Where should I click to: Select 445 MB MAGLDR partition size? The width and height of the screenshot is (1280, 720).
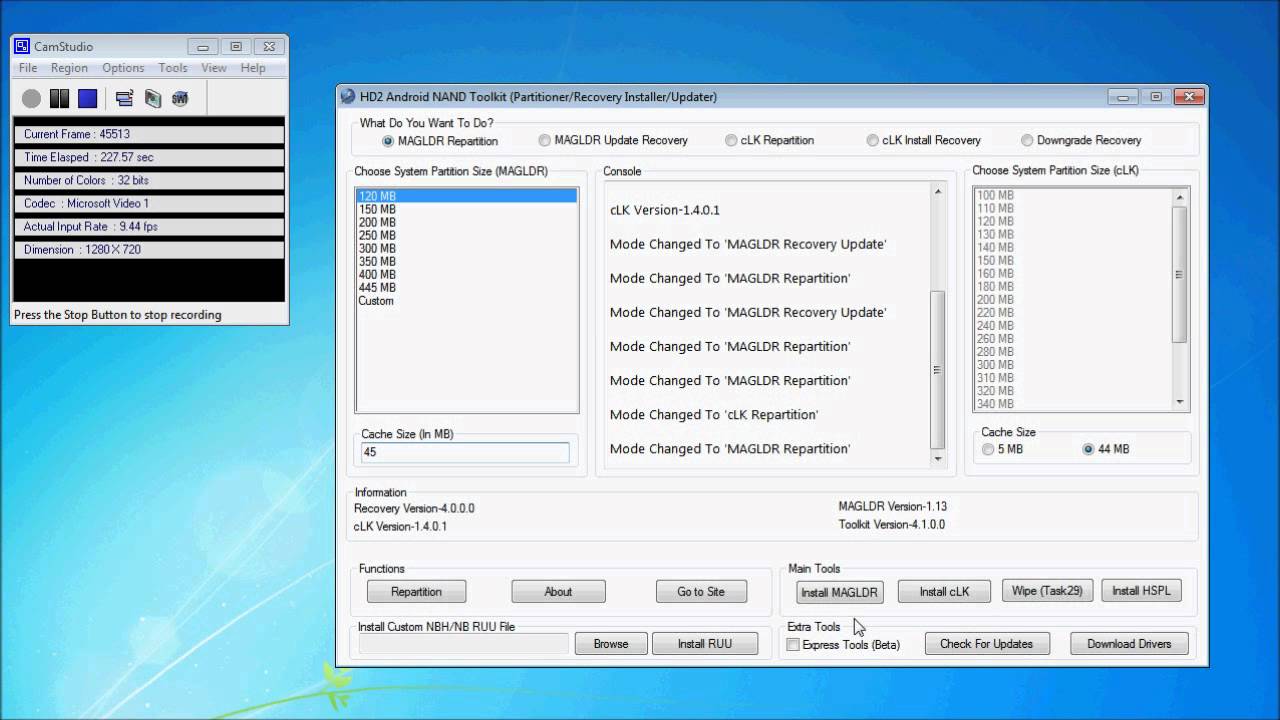(x=466, y=287)
